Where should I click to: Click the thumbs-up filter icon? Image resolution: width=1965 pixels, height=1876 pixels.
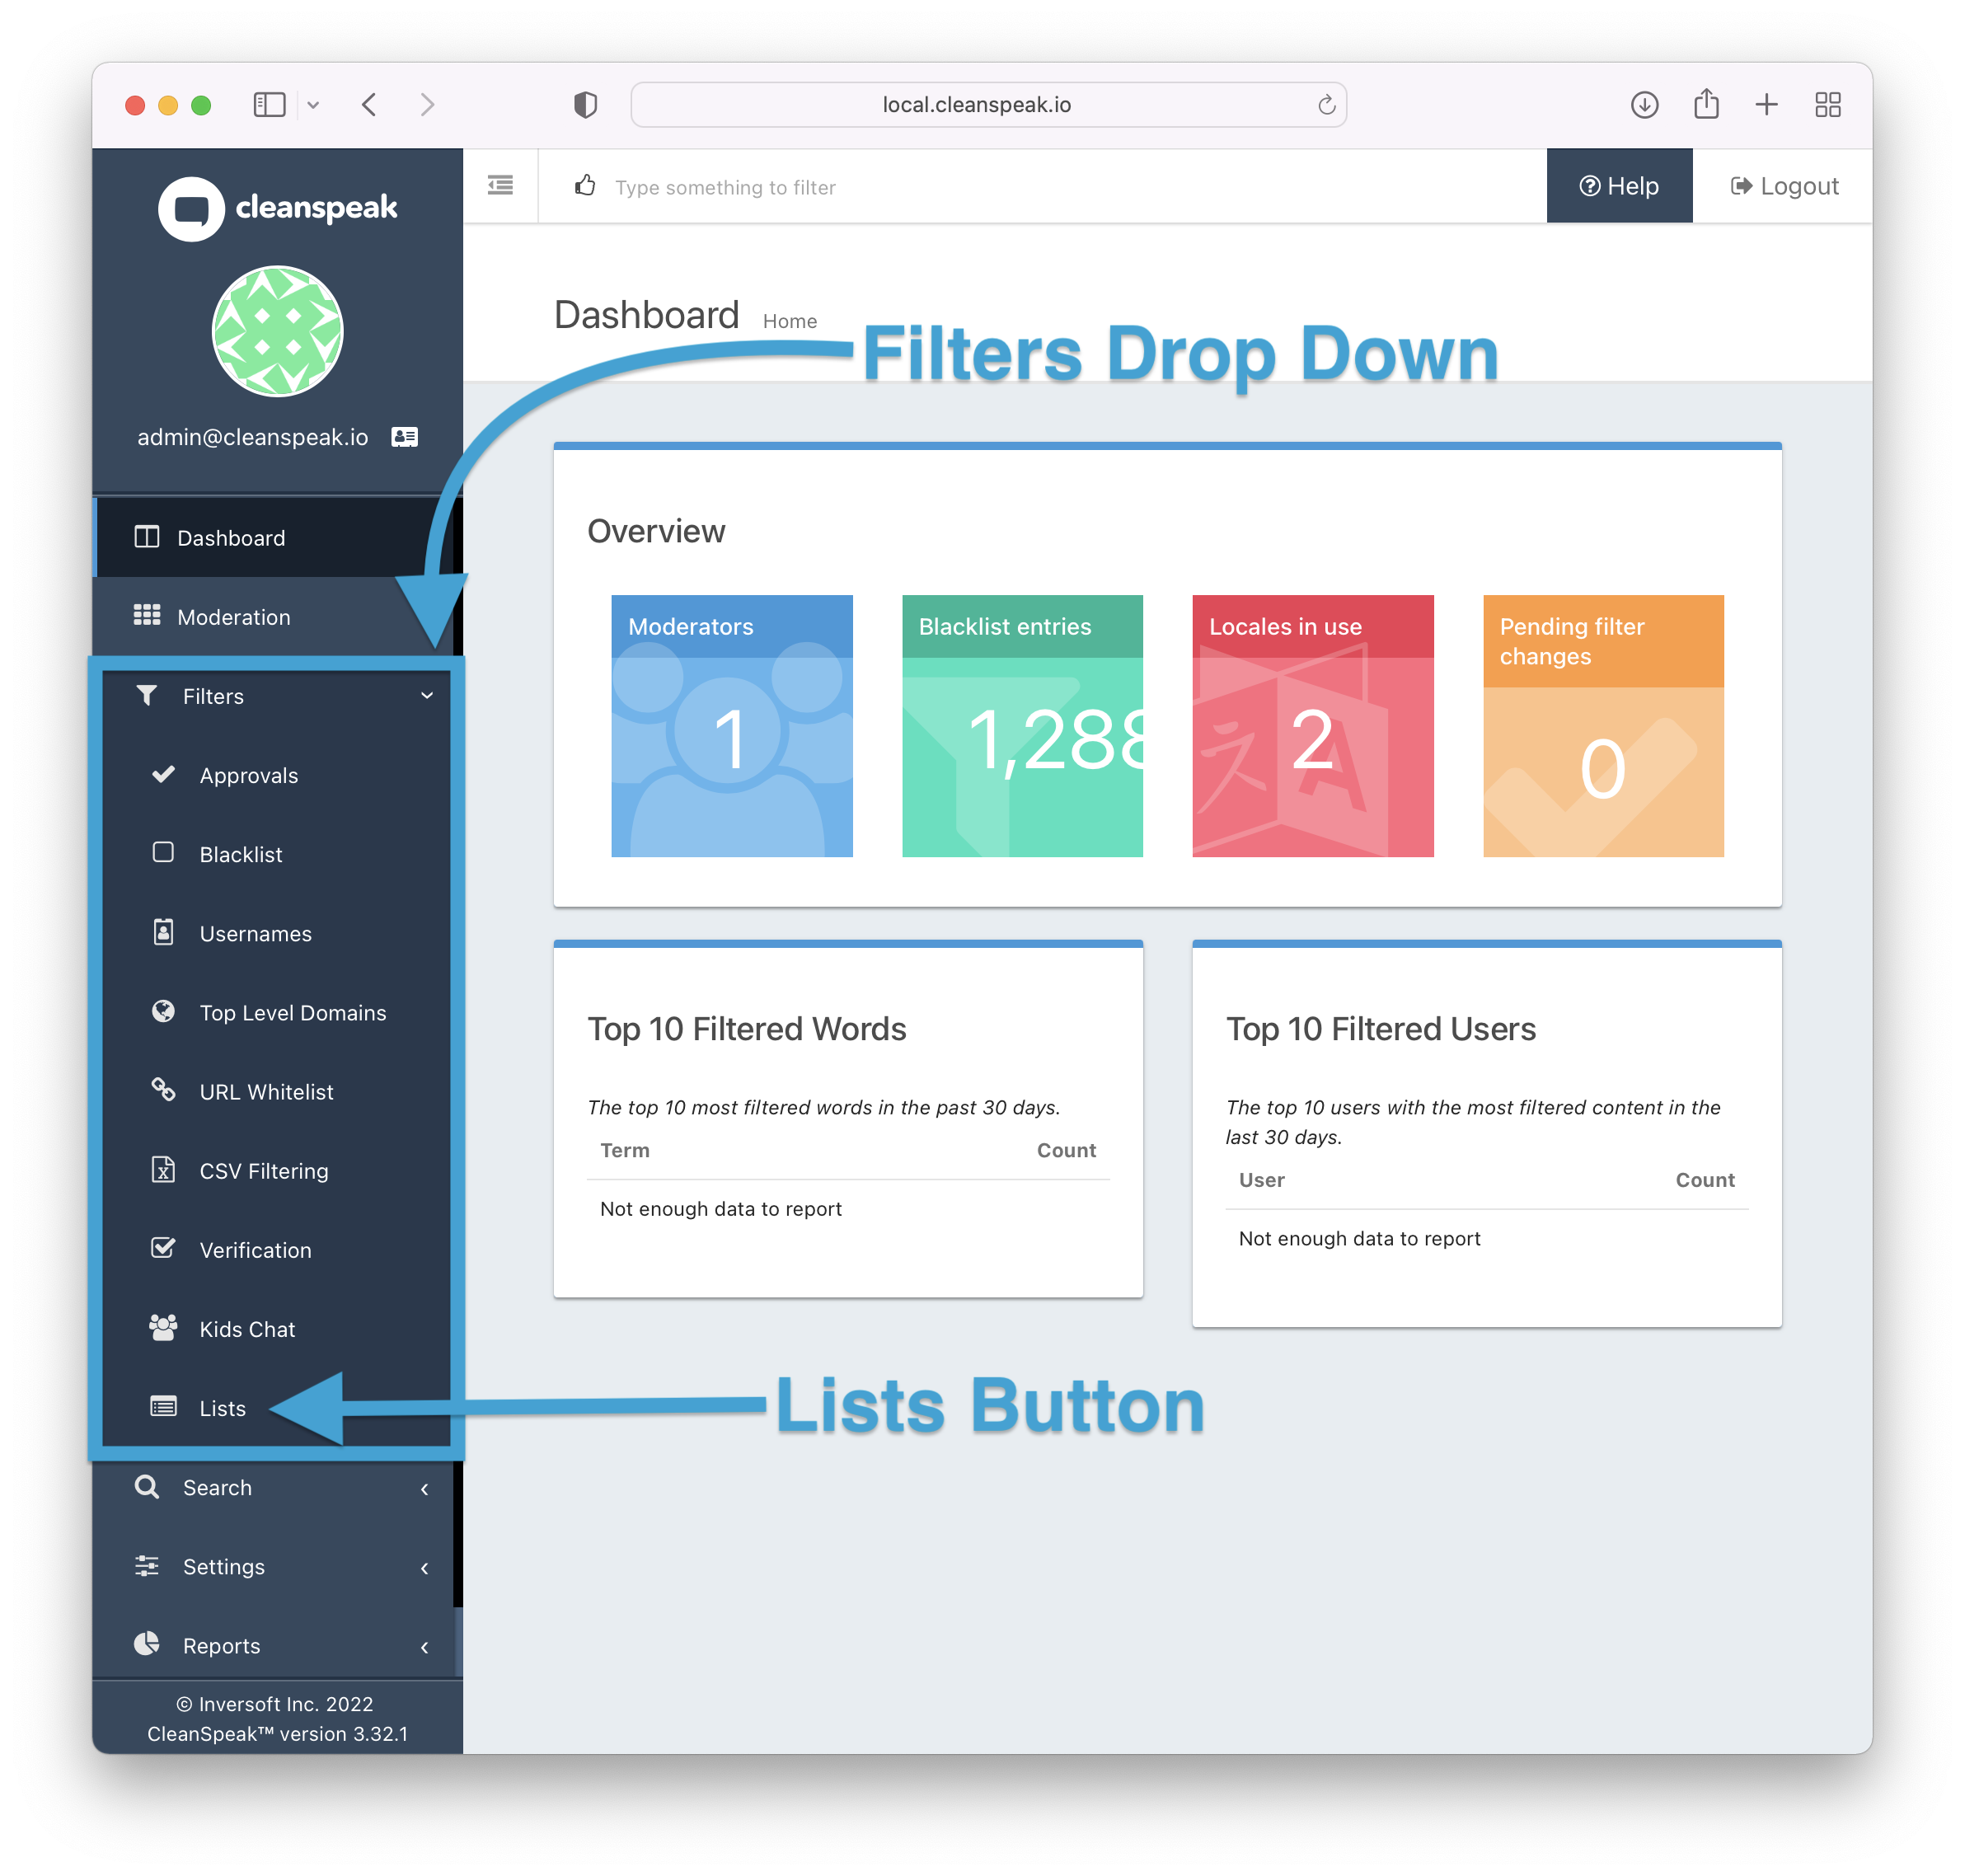(x=586, y=186)
